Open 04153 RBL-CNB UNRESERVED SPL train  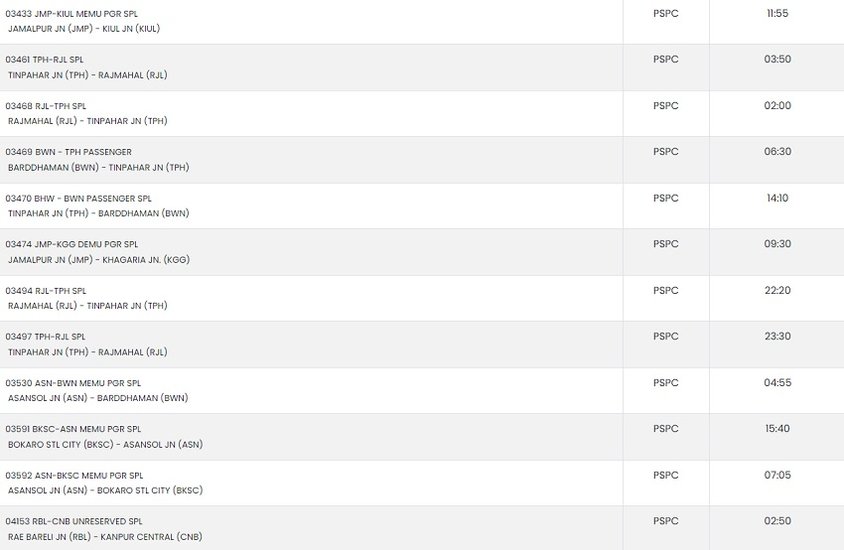click(74, 521)
